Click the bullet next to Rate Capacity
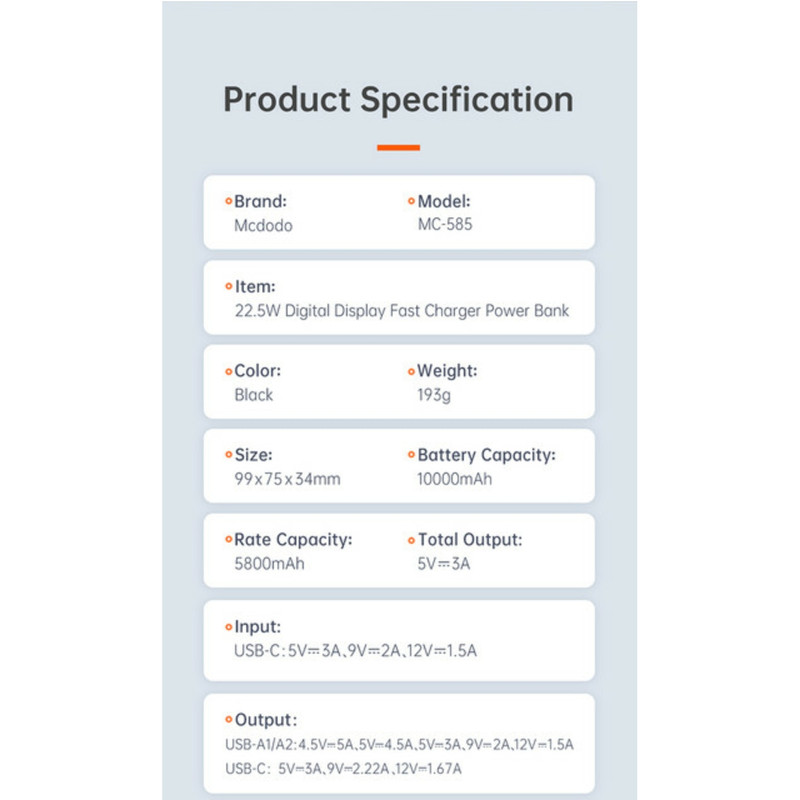800x800 pixels. [228, 540]
